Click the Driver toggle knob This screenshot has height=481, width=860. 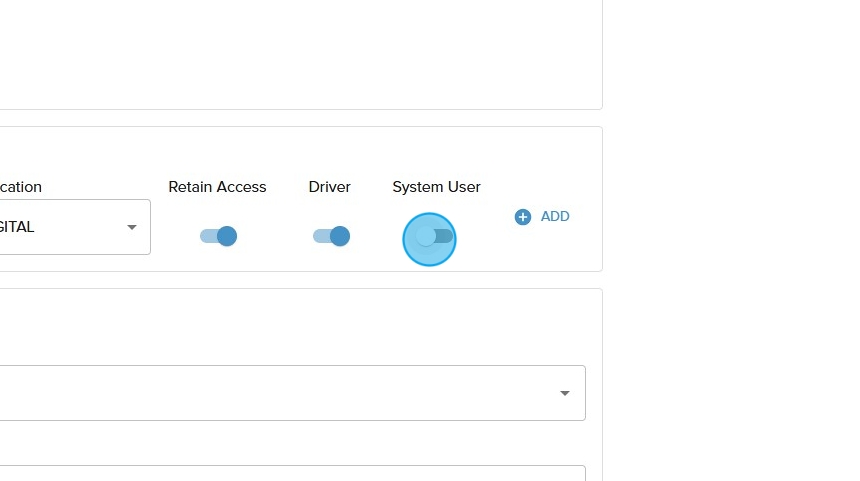340,236
